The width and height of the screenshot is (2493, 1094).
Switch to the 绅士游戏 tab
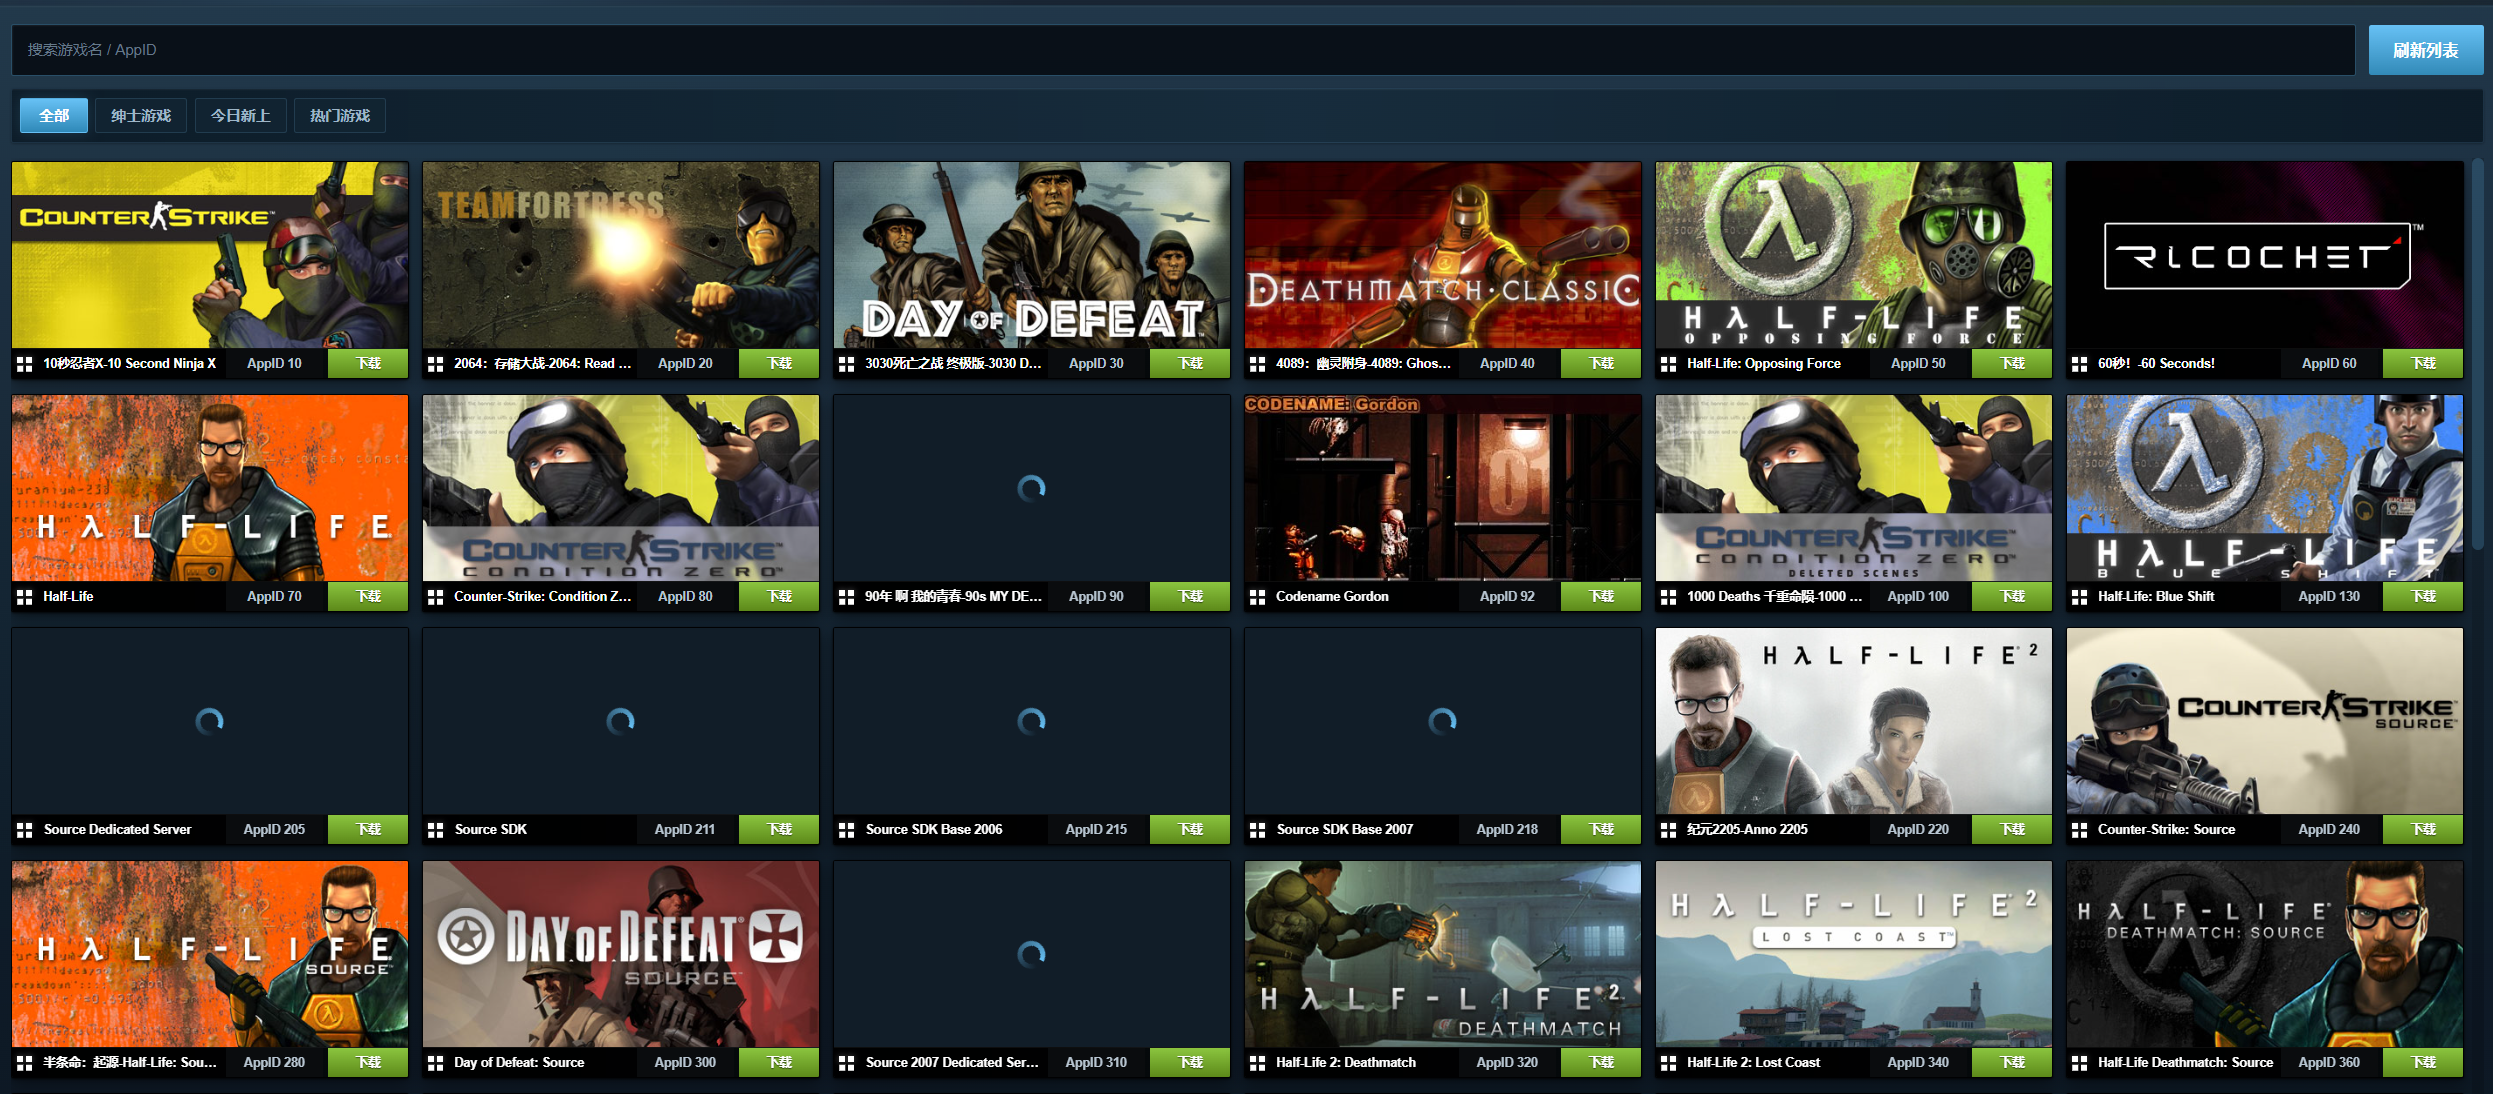(x=141, y=116)
